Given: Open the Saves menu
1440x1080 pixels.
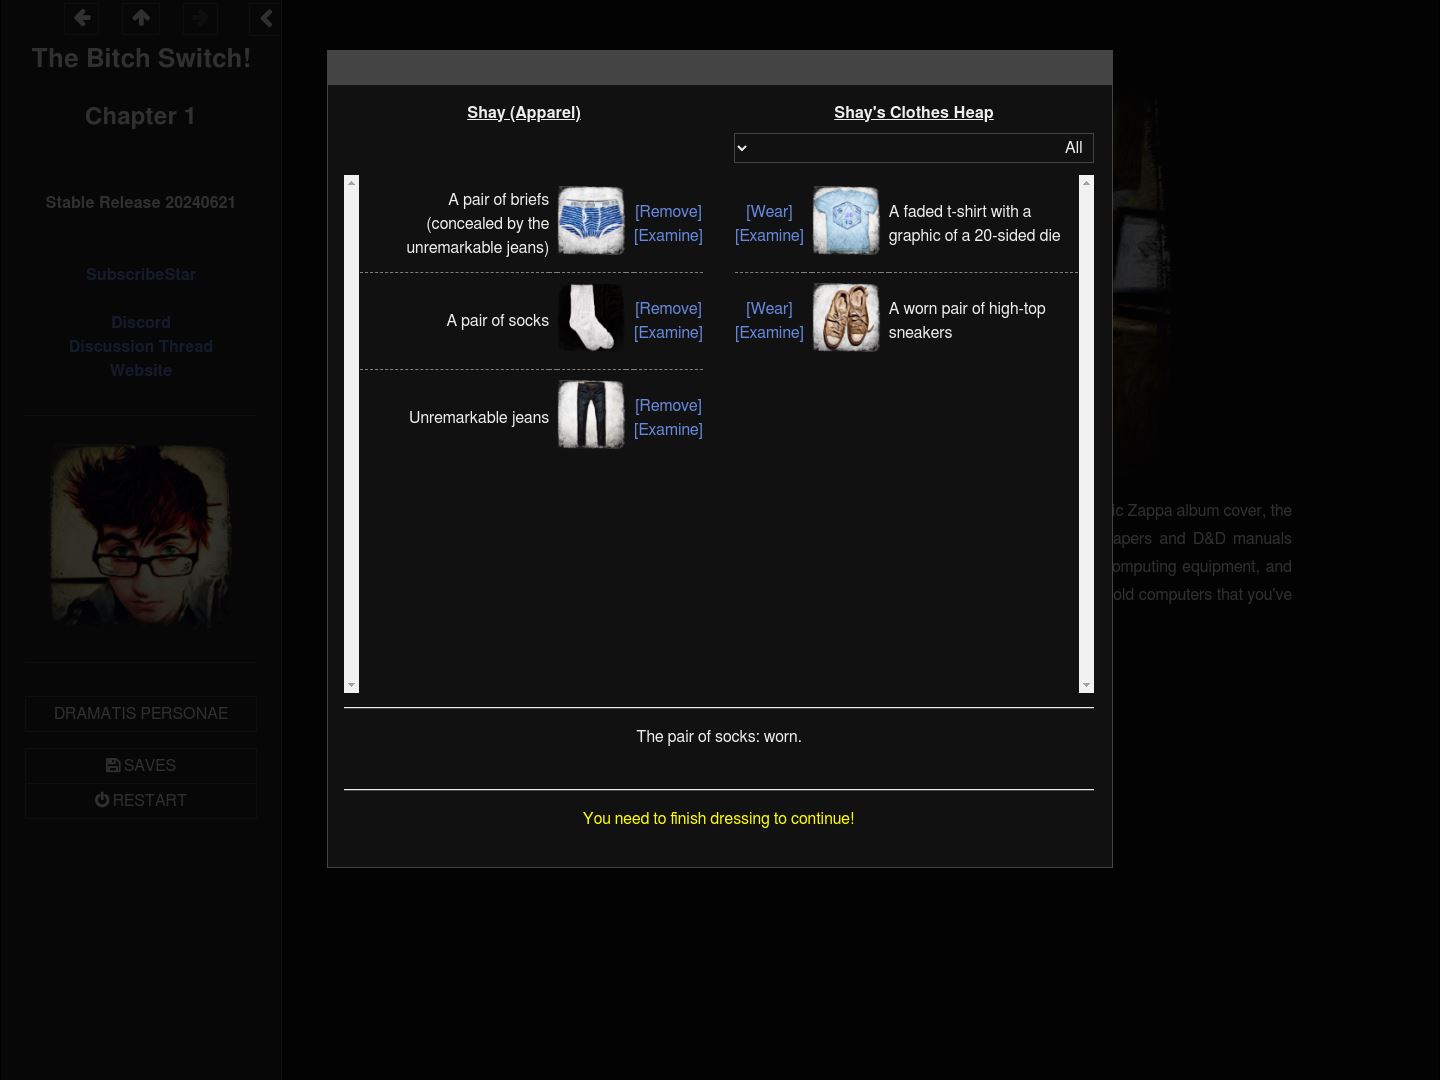Looking at the screenshot, I should tap(141, 766).
